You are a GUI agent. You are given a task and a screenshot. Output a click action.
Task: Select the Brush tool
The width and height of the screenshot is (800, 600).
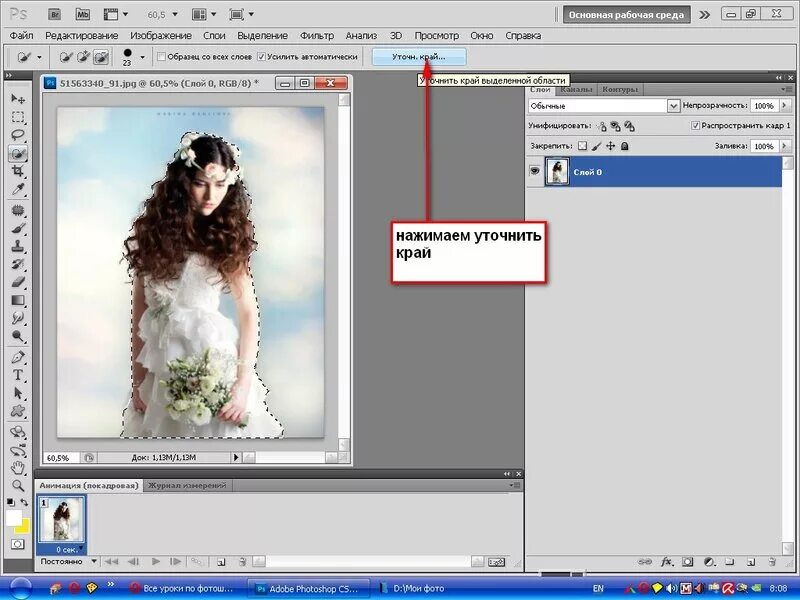[x=18, y=228]
